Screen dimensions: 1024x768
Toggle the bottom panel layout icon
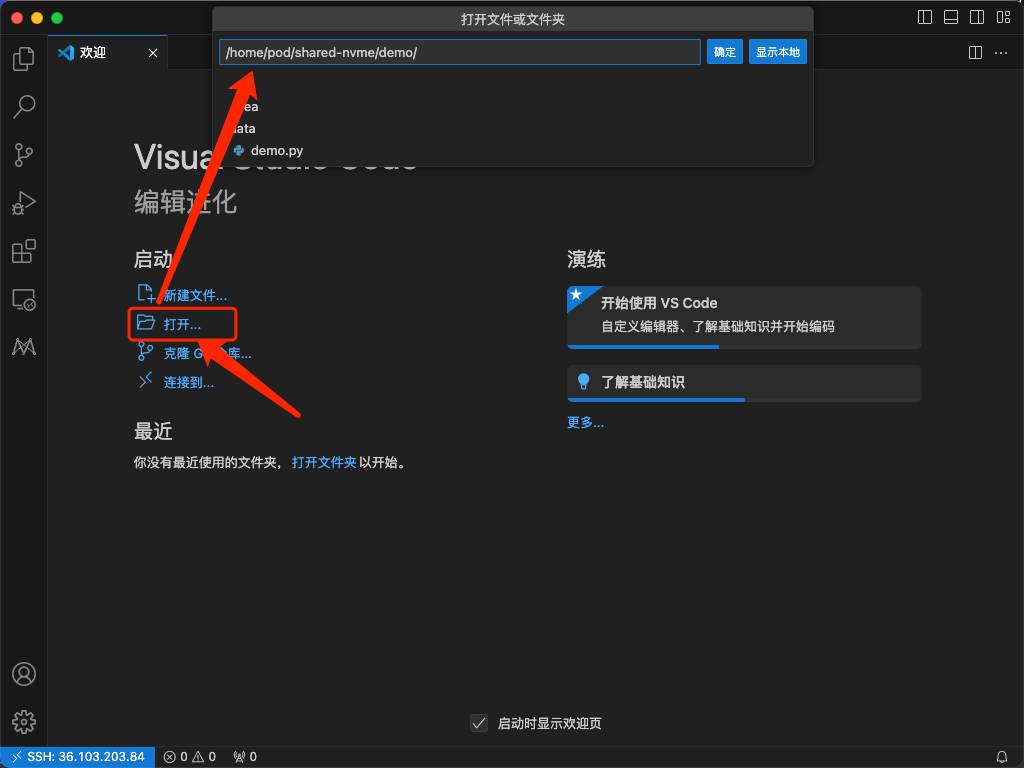point(951,18)
